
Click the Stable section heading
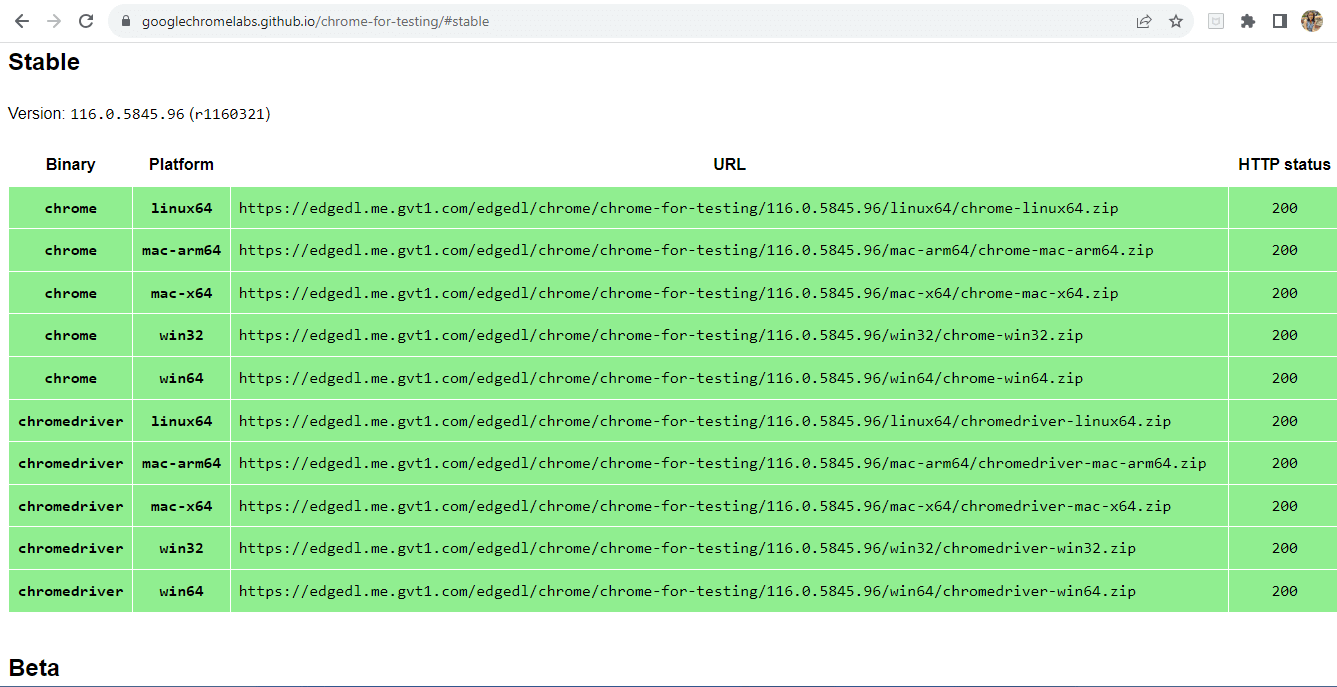[x=44, y=62]
